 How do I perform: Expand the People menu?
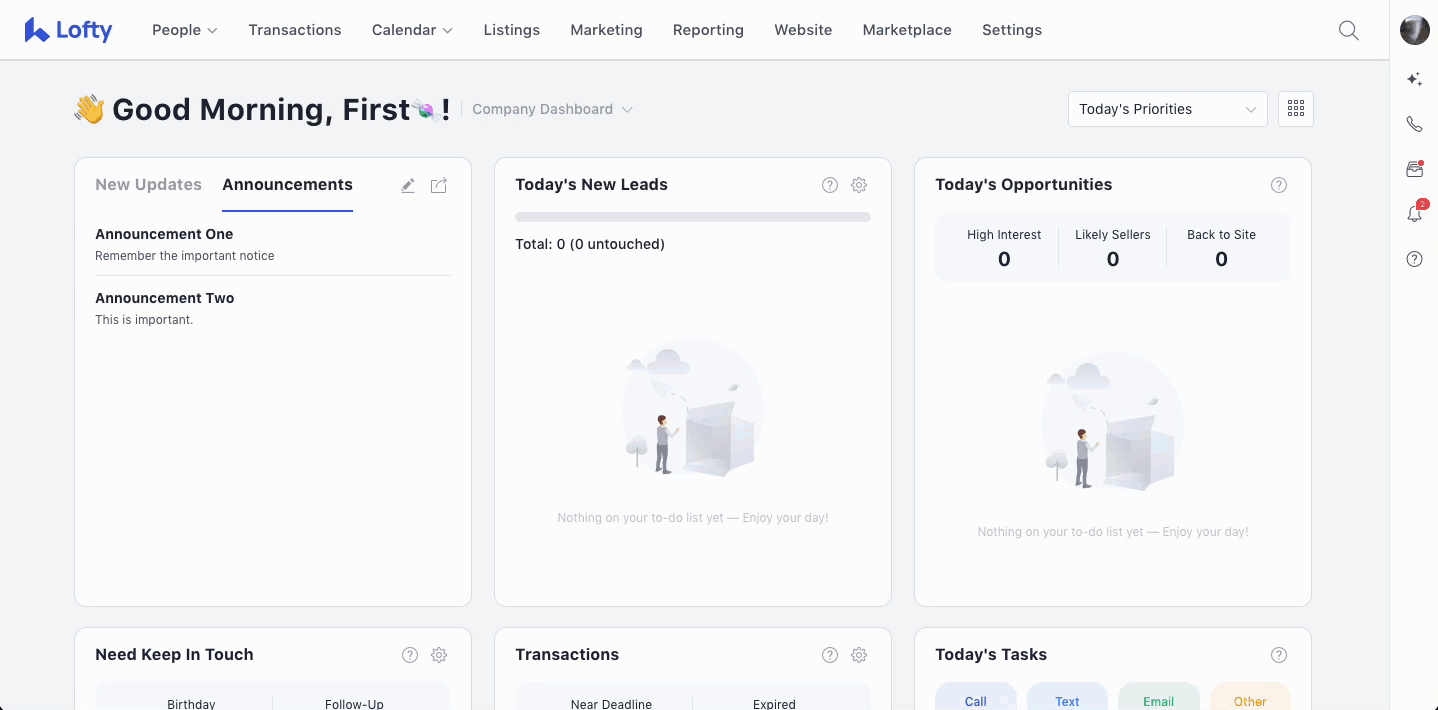184,30
